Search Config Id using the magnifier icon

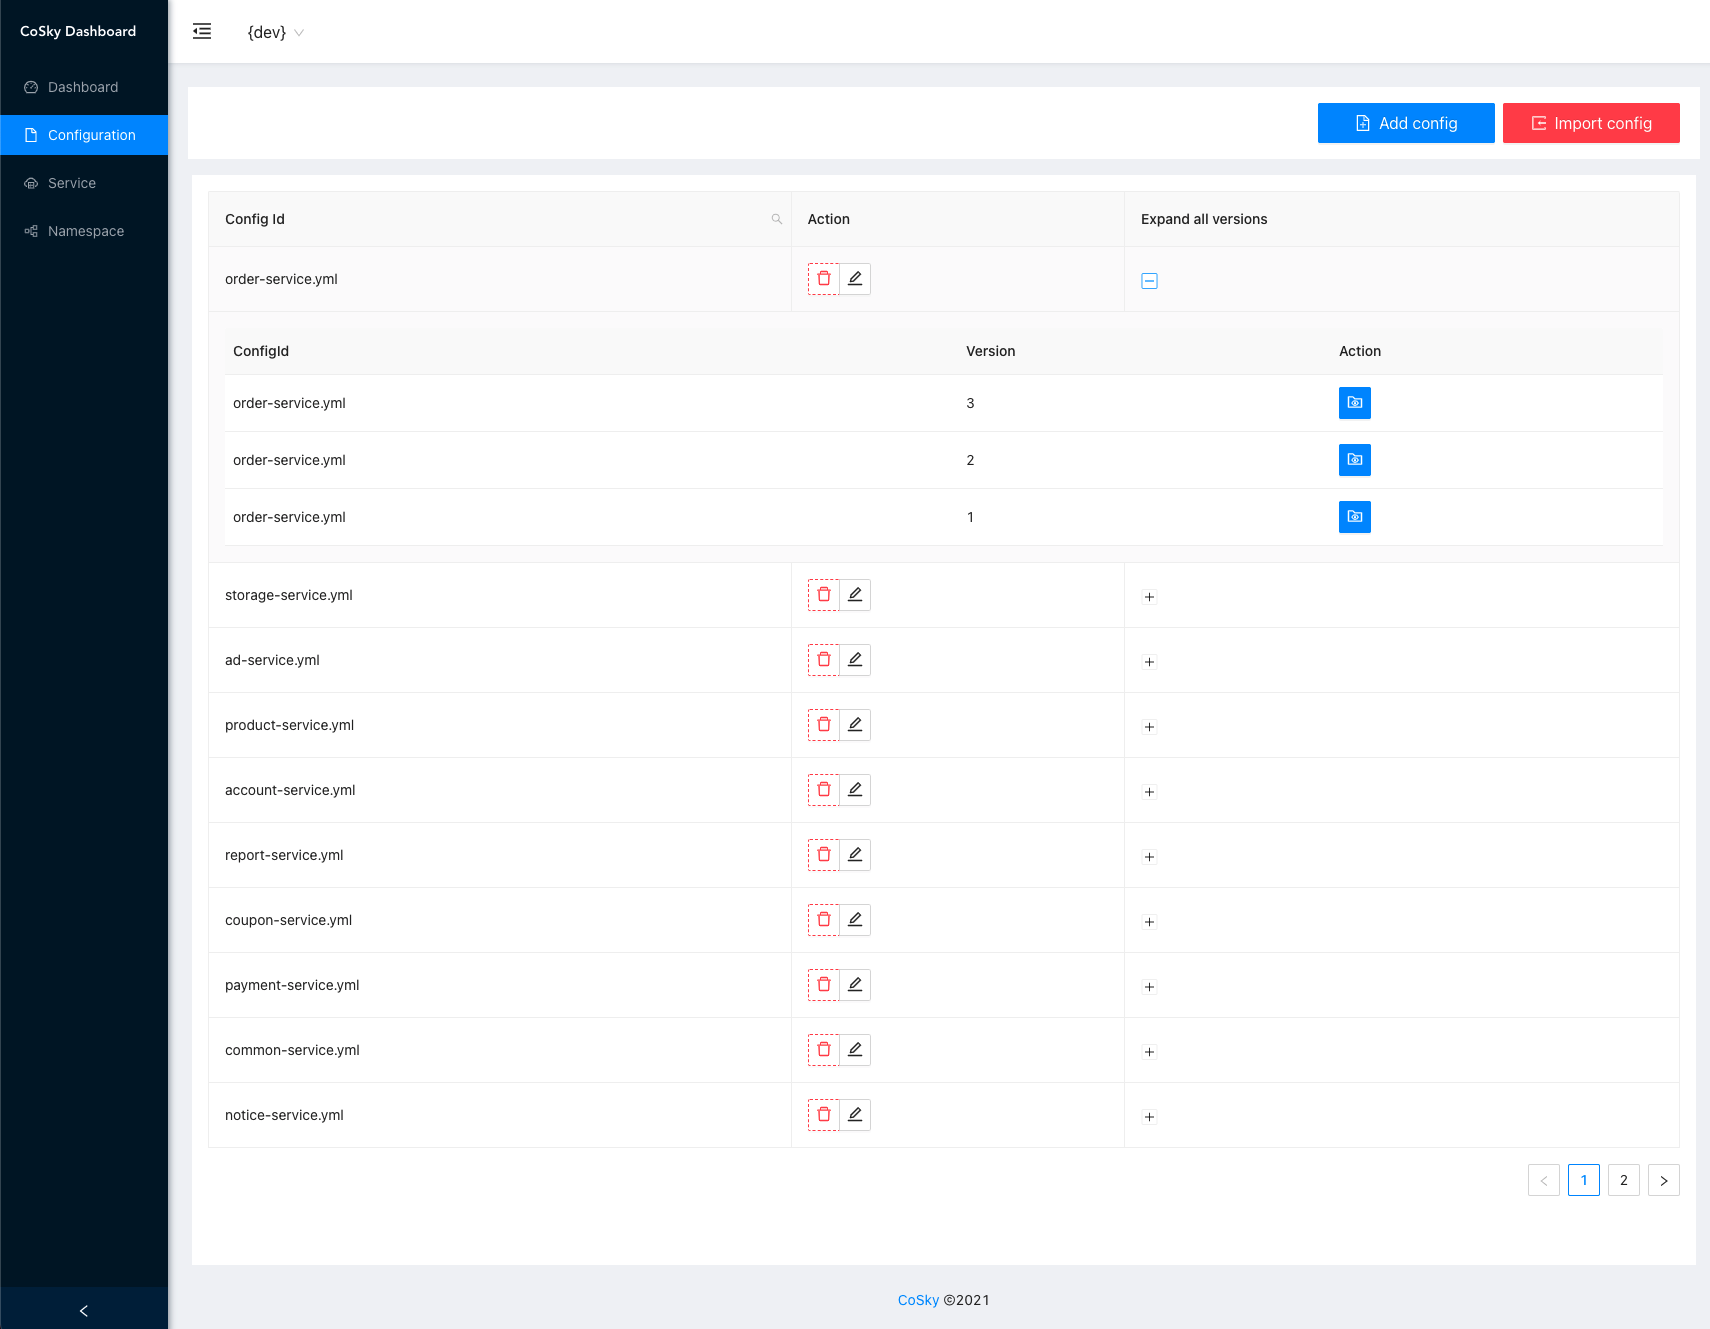click(776, 219)
